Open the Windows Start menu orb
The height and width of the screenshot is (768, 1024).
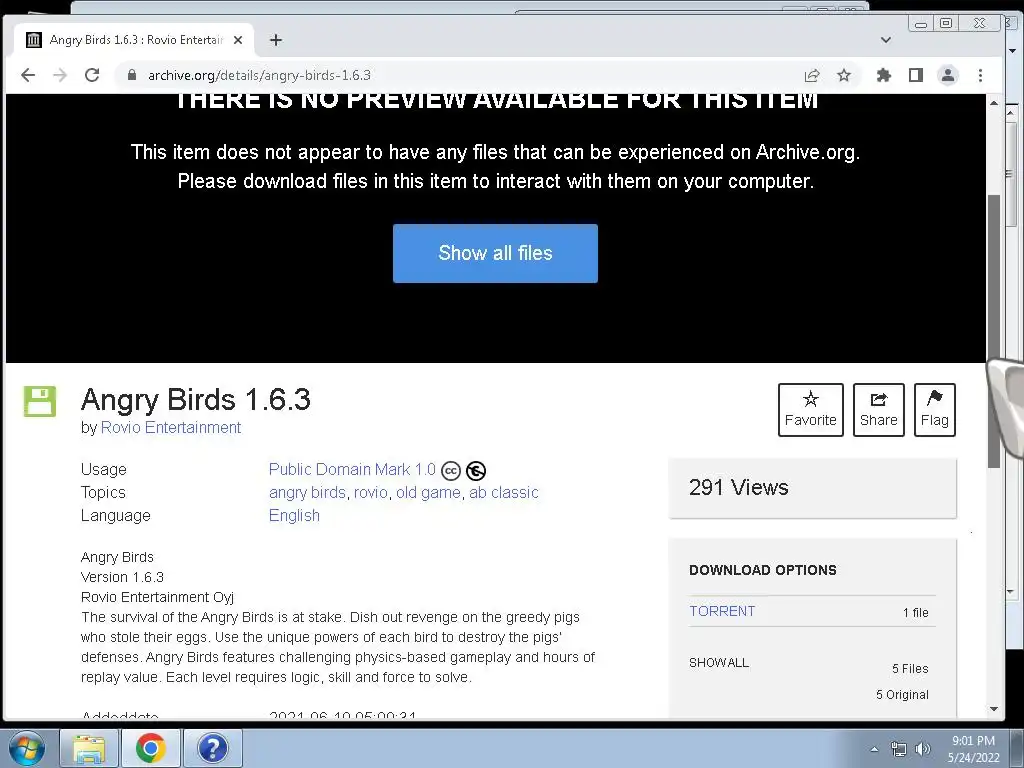(x=27, y=748)
